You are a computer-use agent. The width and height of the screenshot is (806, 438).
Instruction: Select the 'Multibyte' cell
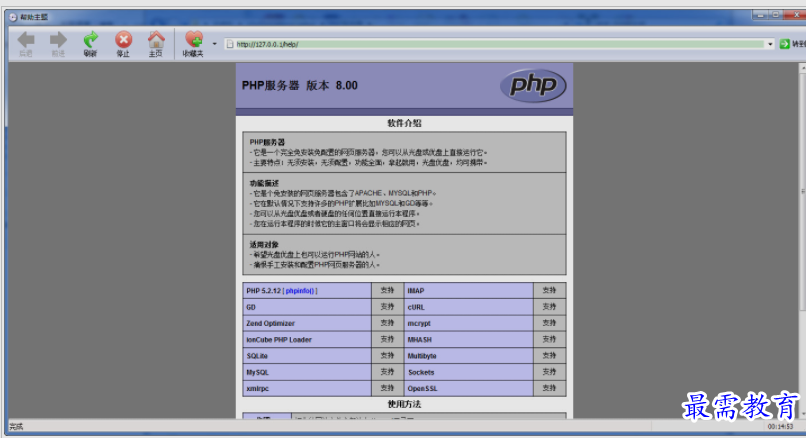(x=468, y=356)
